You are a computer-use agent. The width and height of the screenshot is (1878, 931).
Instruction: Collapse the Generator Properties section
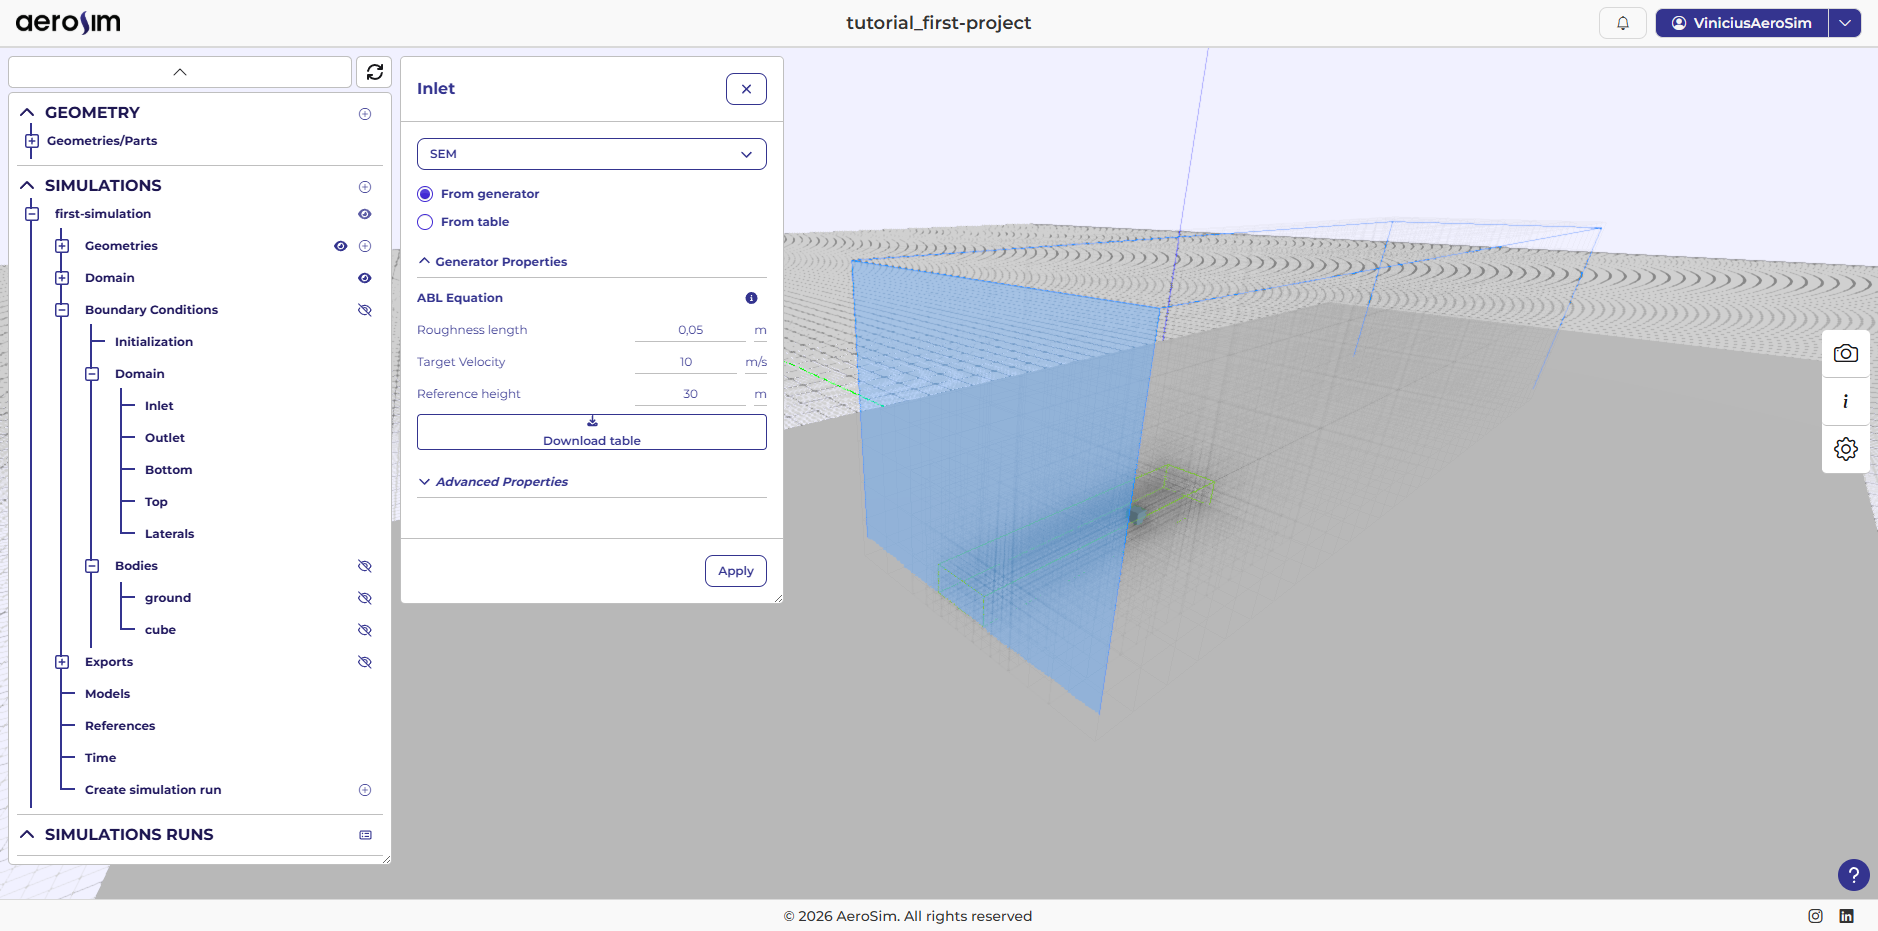424,260
